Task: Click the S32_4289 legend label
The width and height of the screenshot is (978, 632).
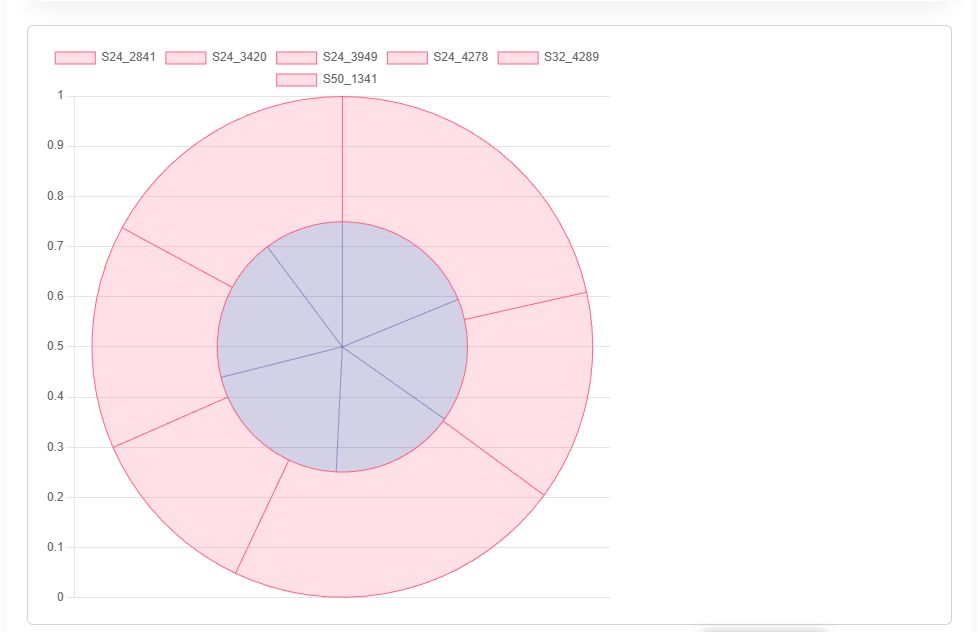Action: click(x=571, y=57)
